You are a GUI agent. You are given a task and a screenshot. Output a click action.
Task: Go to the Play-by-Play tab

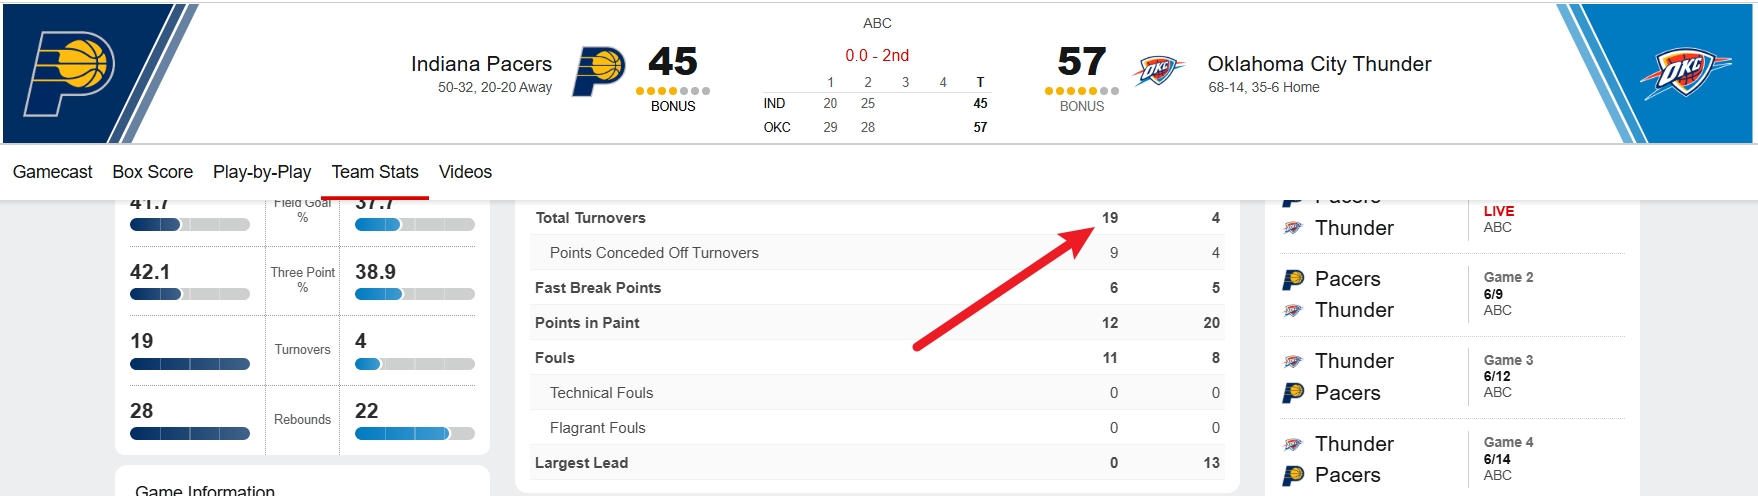(262, 172)
